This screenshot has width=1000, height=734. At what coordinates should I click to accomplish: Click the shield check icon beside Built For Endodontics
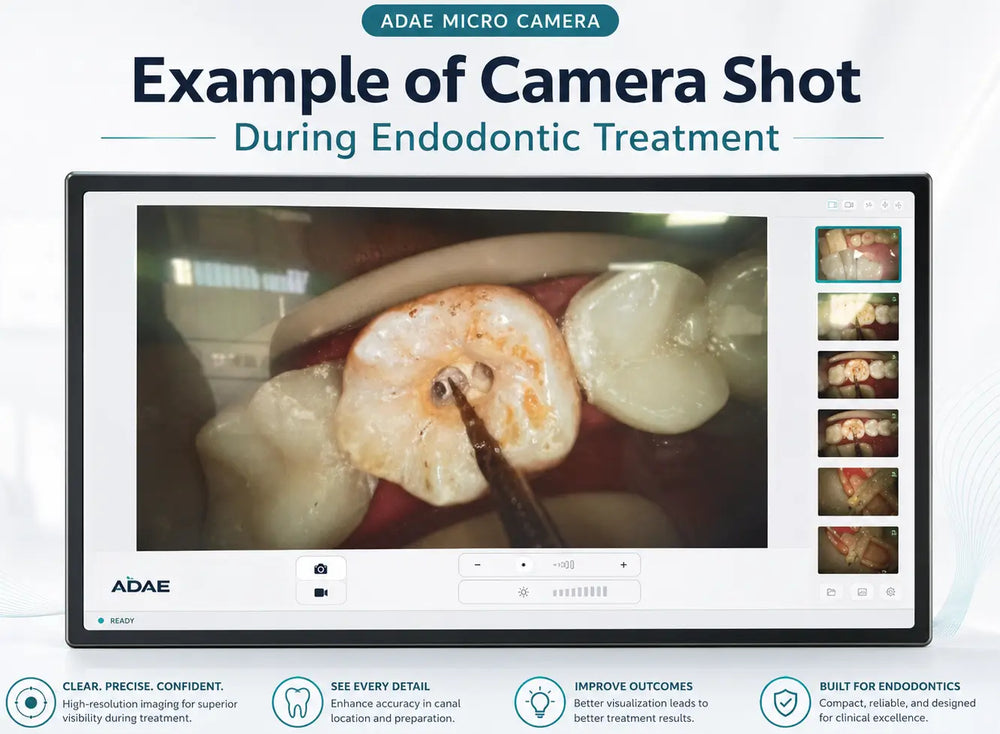coord(785,702)
